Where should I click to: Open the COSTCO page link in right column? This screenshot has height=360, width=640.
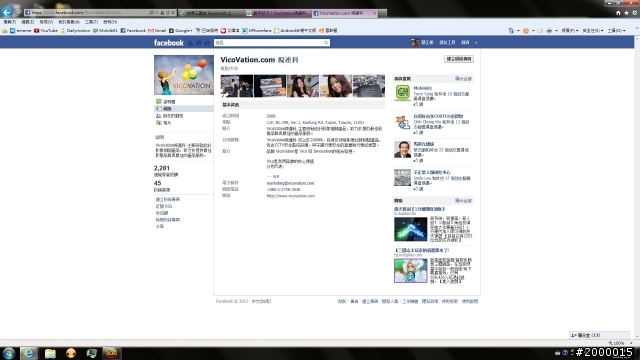438,116
